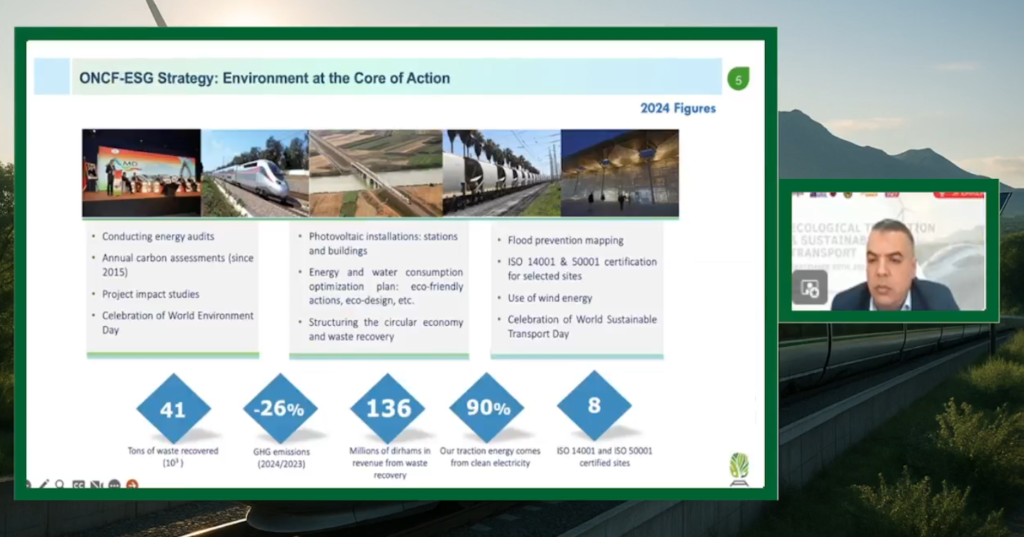The image size is (1024, 537).
Task: Click the 136 millions of dirhams diamond
Action: (x=387, y=408)
